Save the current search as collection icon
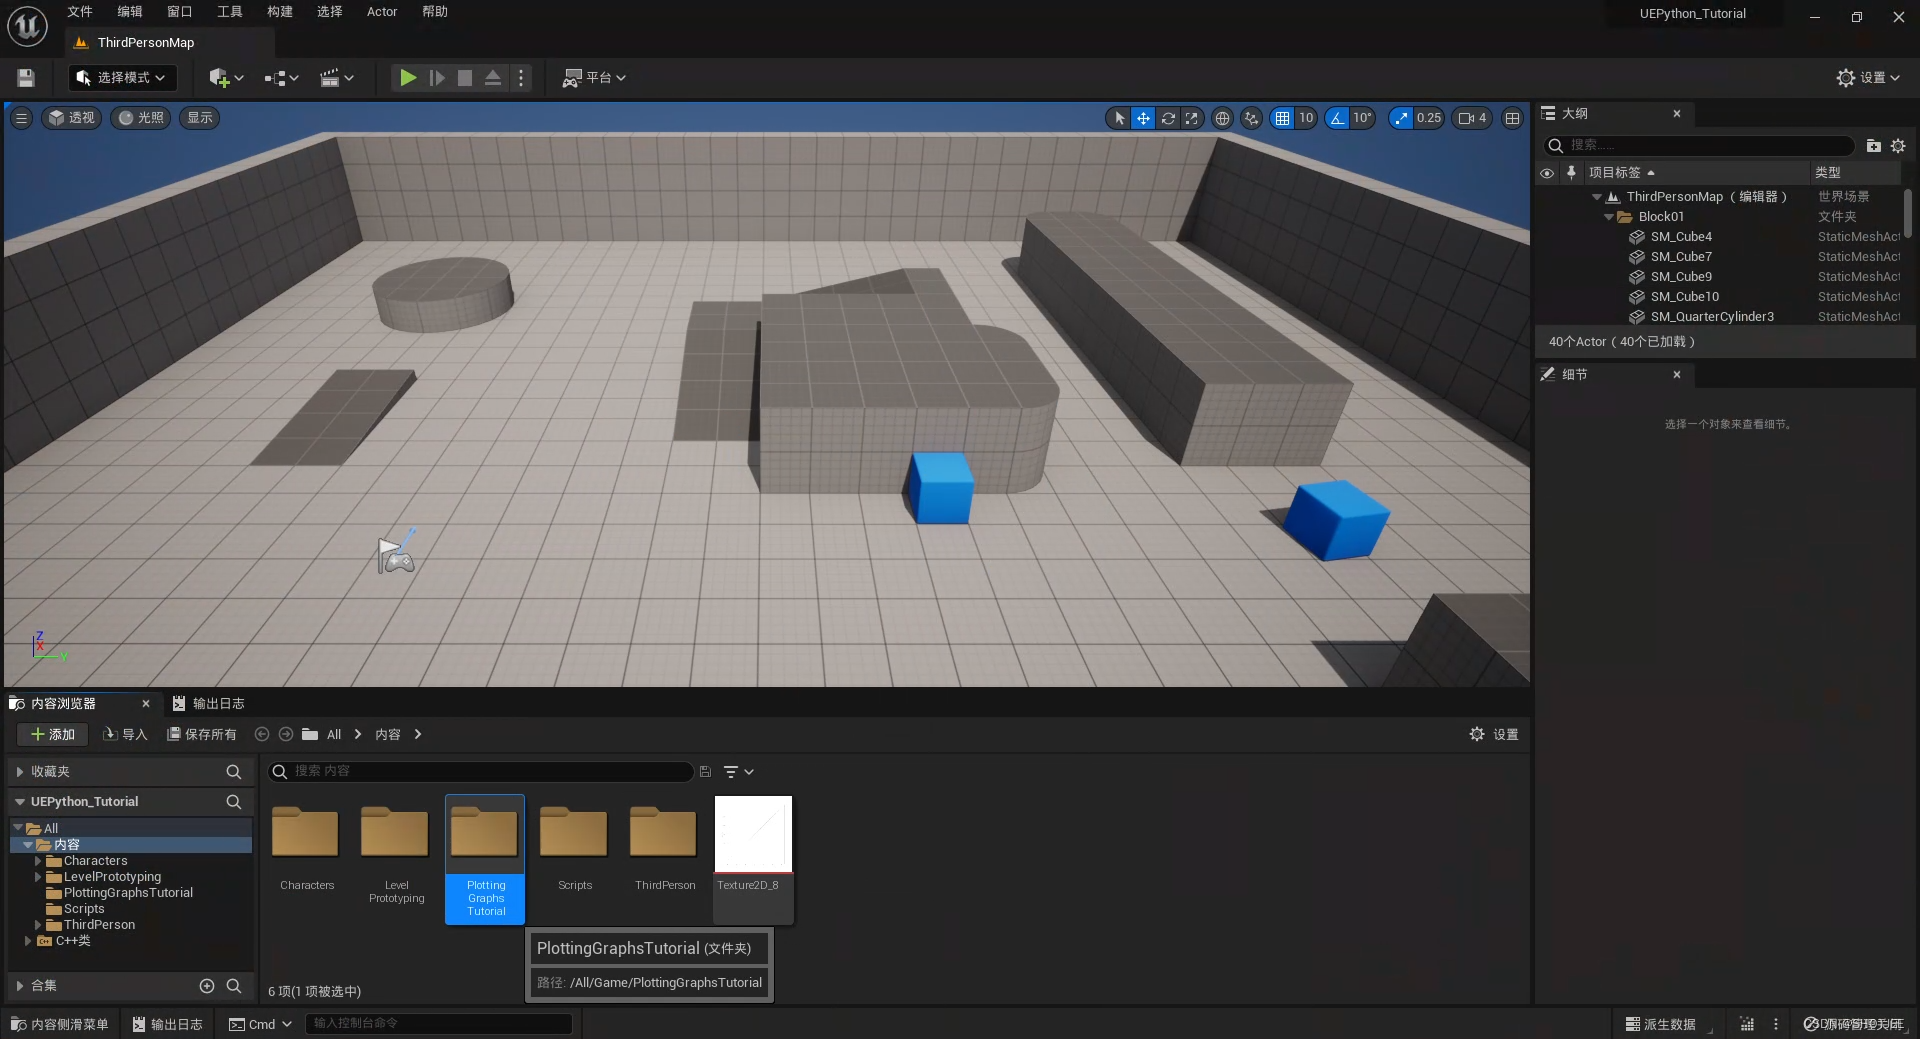 705,772
